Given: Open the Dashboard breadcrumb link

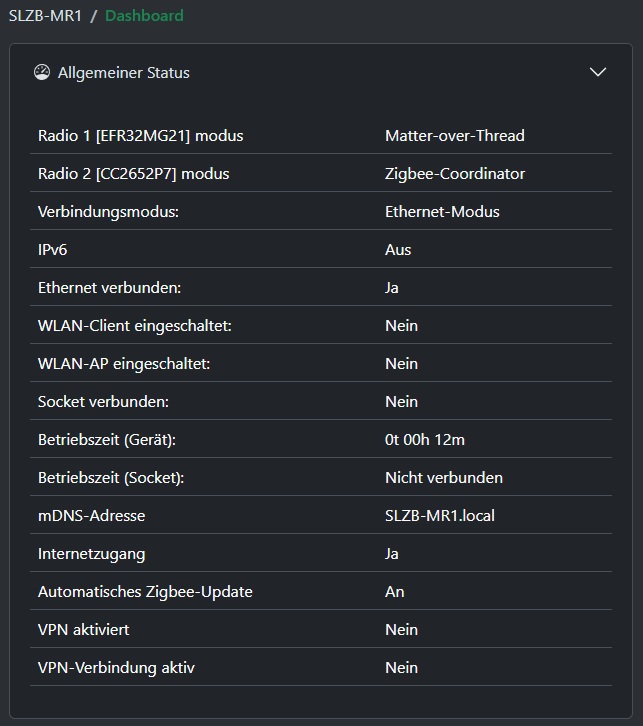Looking at the screenshot, I should 144,16.
